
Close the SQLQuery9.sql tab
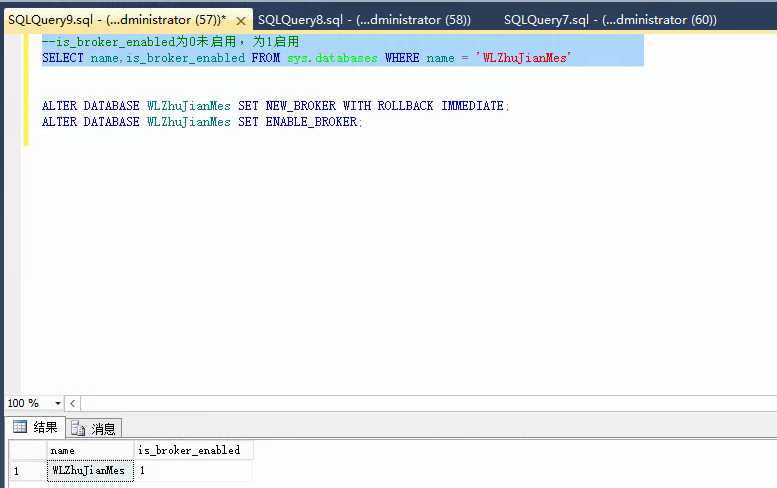[x=241, y=21]
